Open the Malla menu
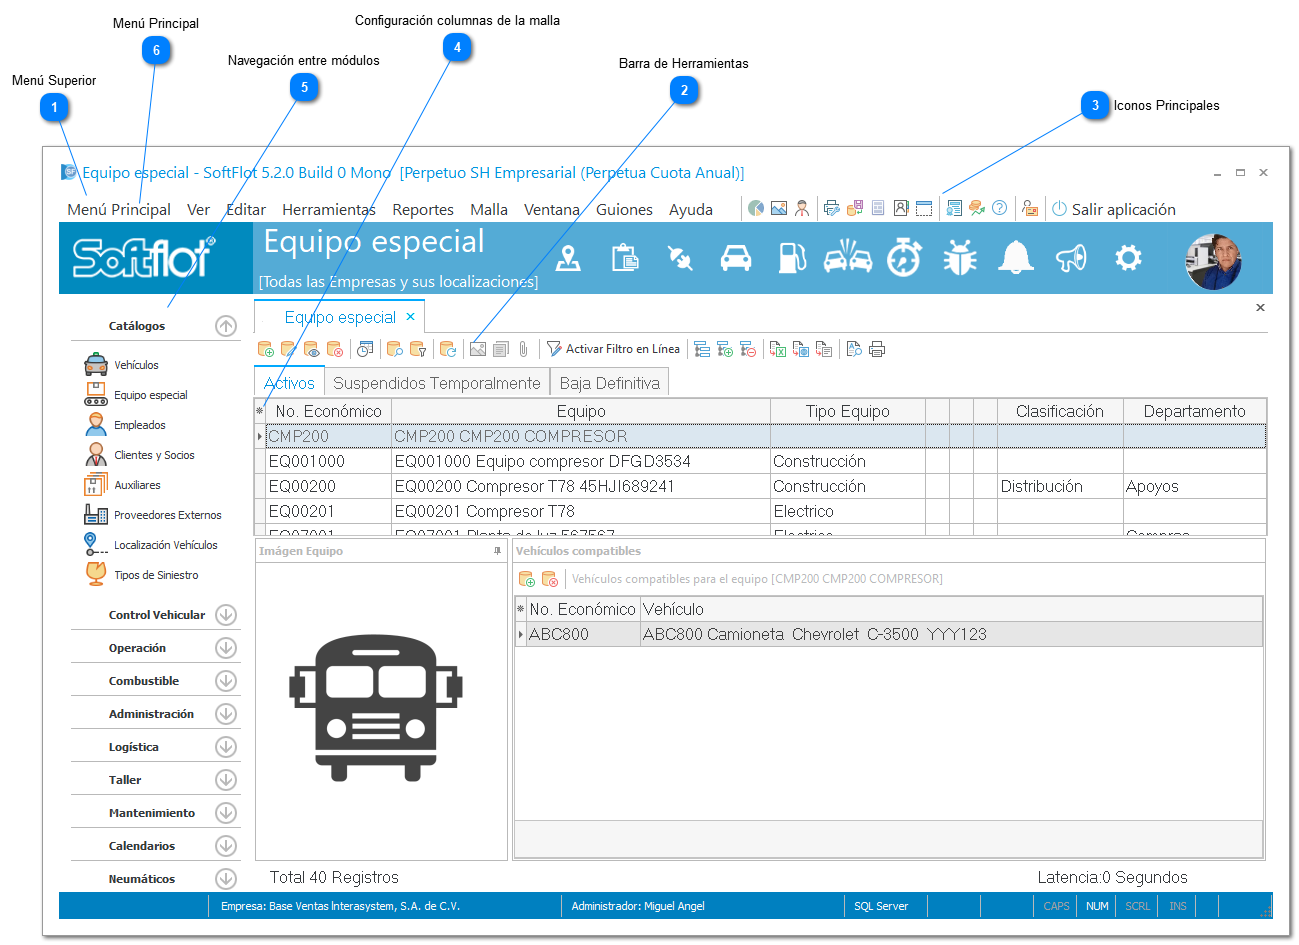Image resolution: width=1299 pixels, height=945 pixels. point(489,209)
